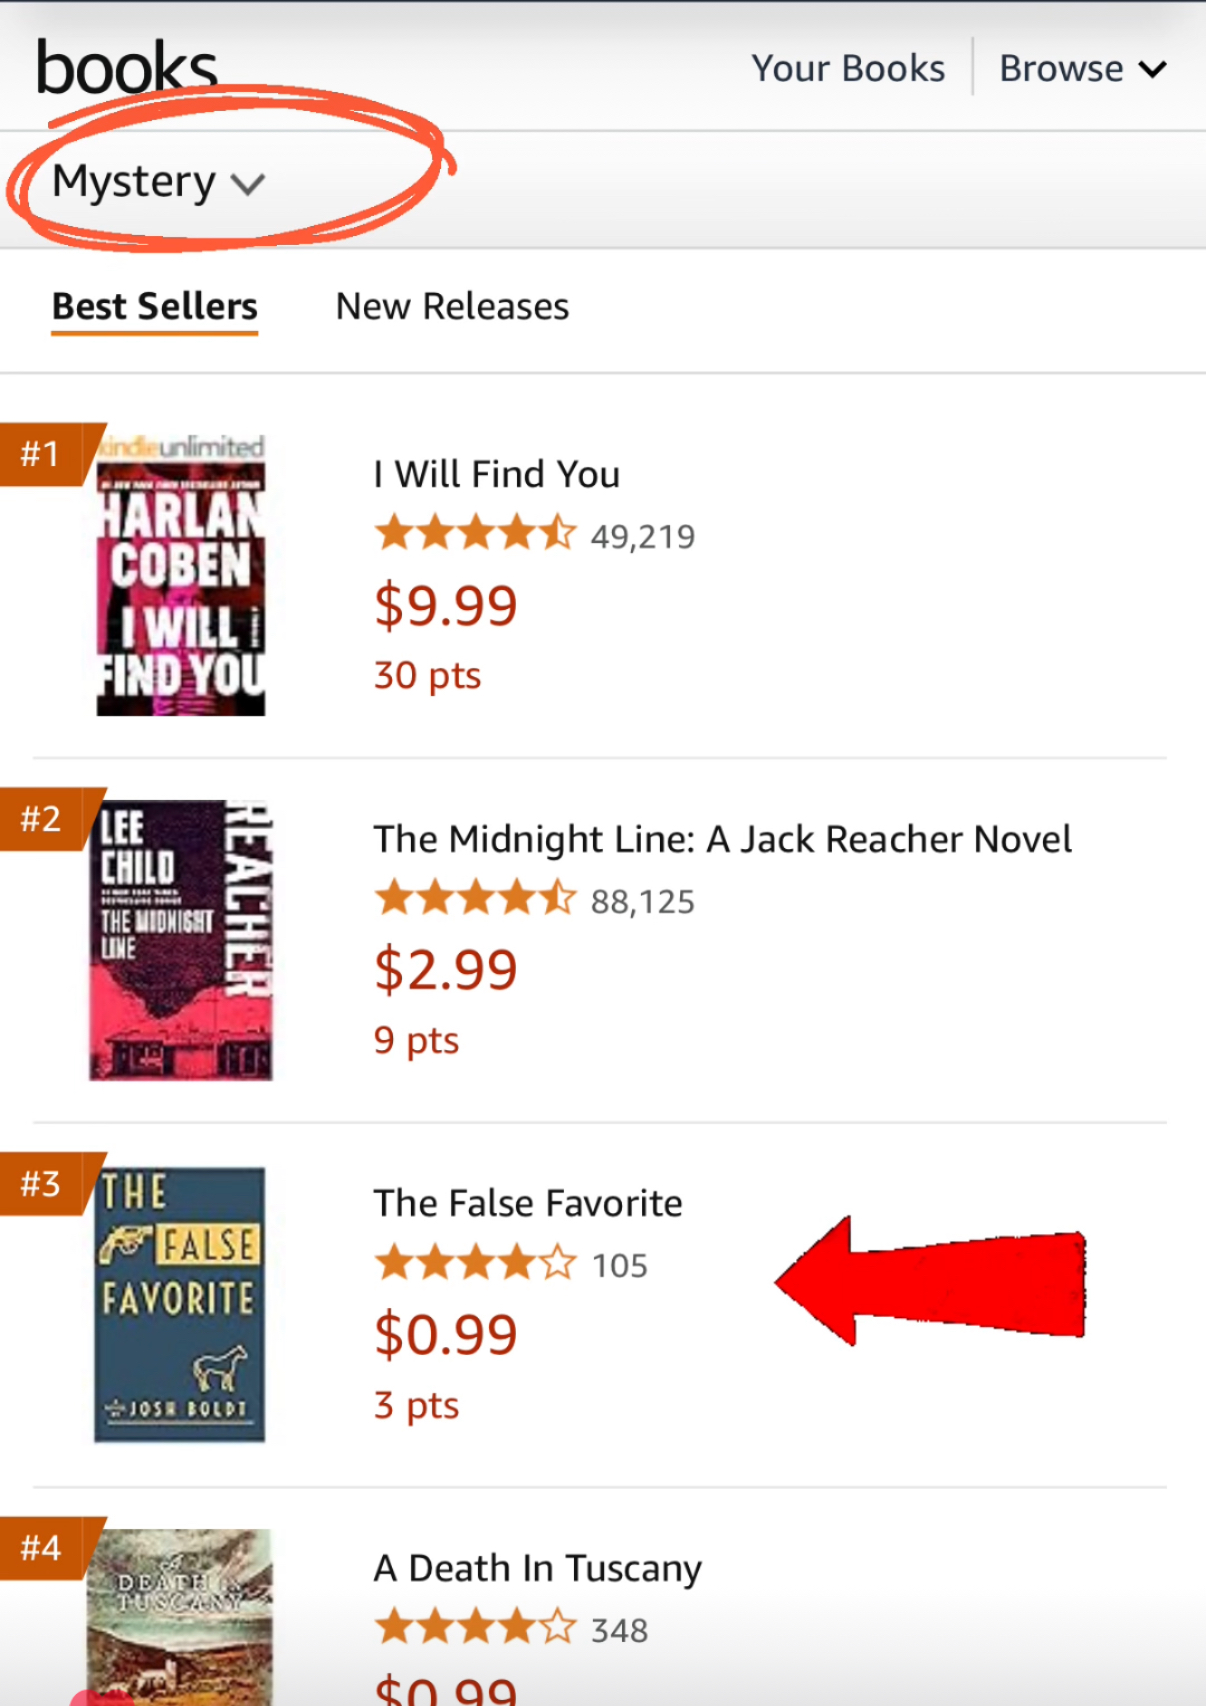Open The False Favorite cover thumbnail
Viewport: 1206px width, 1706px height.
point(180,1304)
